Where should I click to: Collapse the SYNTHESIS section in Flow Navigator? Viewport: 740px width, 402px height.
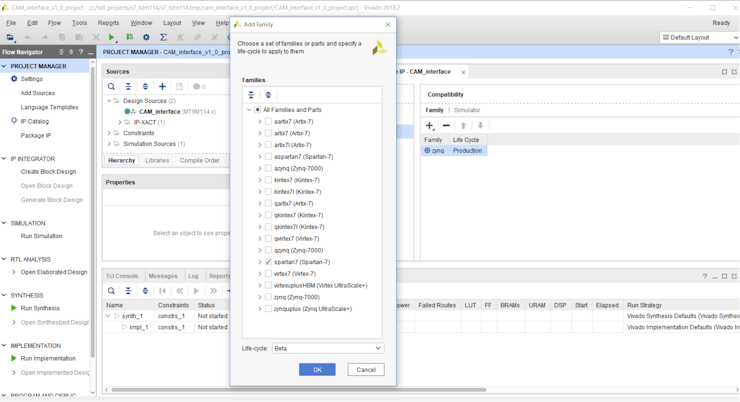[x=4, y=295]
